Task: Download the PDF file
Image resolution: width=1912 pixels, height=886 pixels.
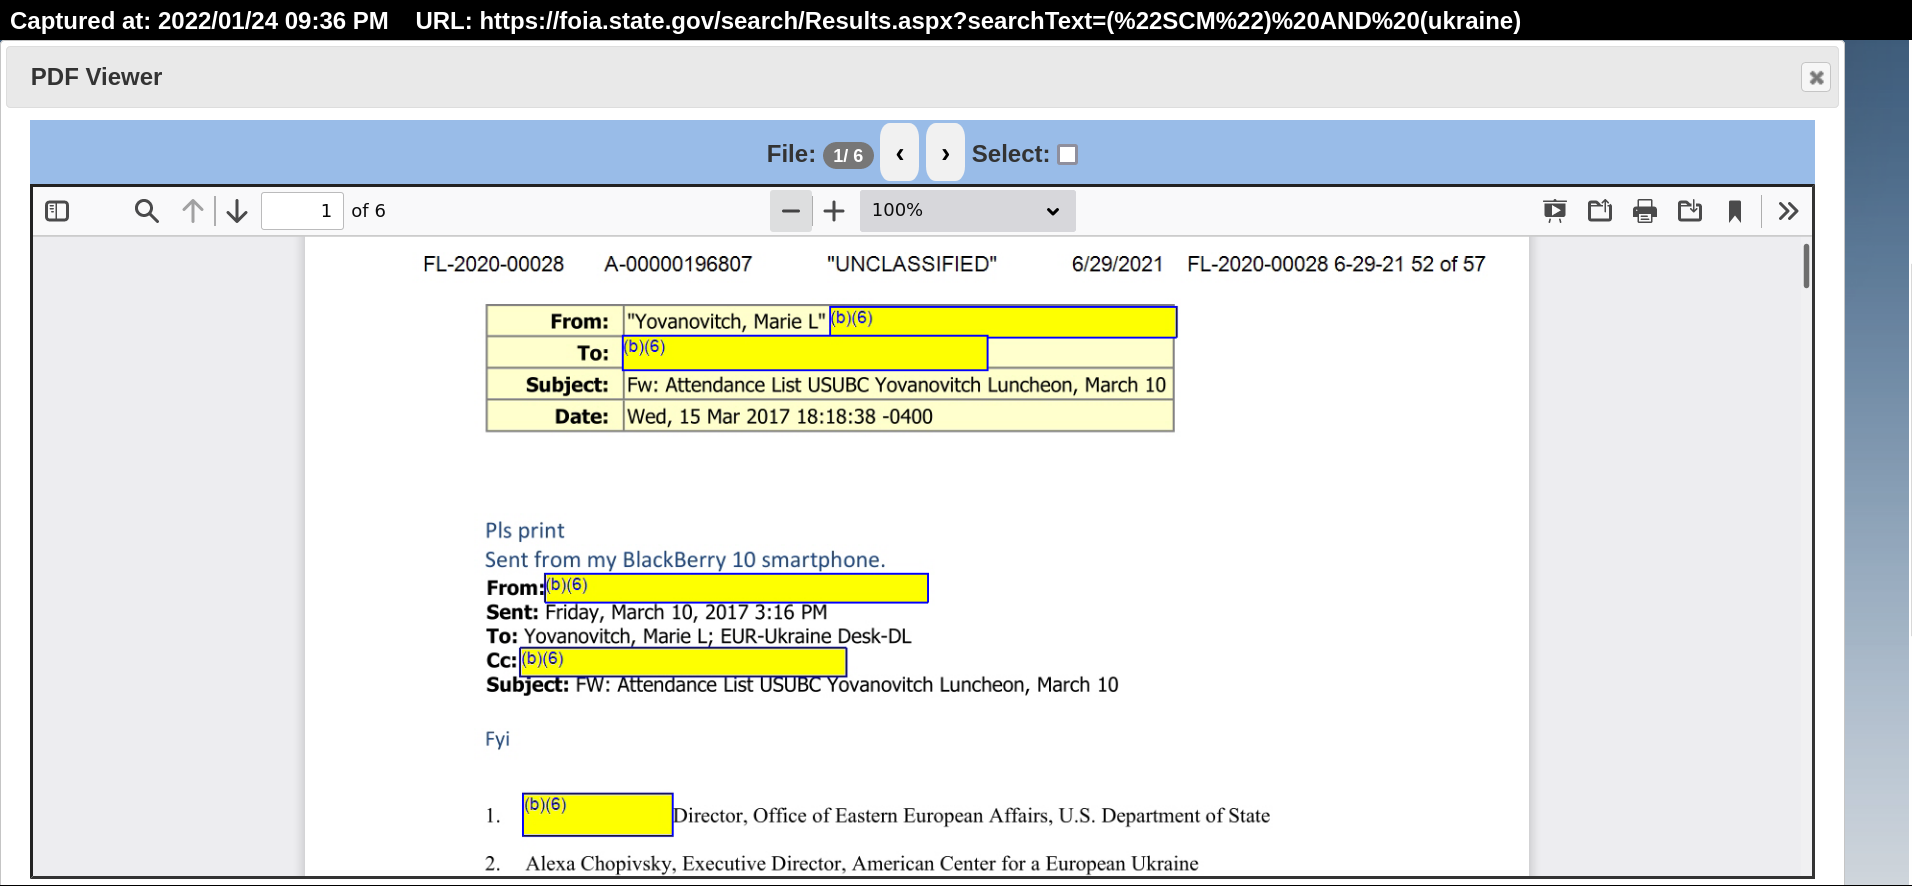Action: (x=1690, y=211)
